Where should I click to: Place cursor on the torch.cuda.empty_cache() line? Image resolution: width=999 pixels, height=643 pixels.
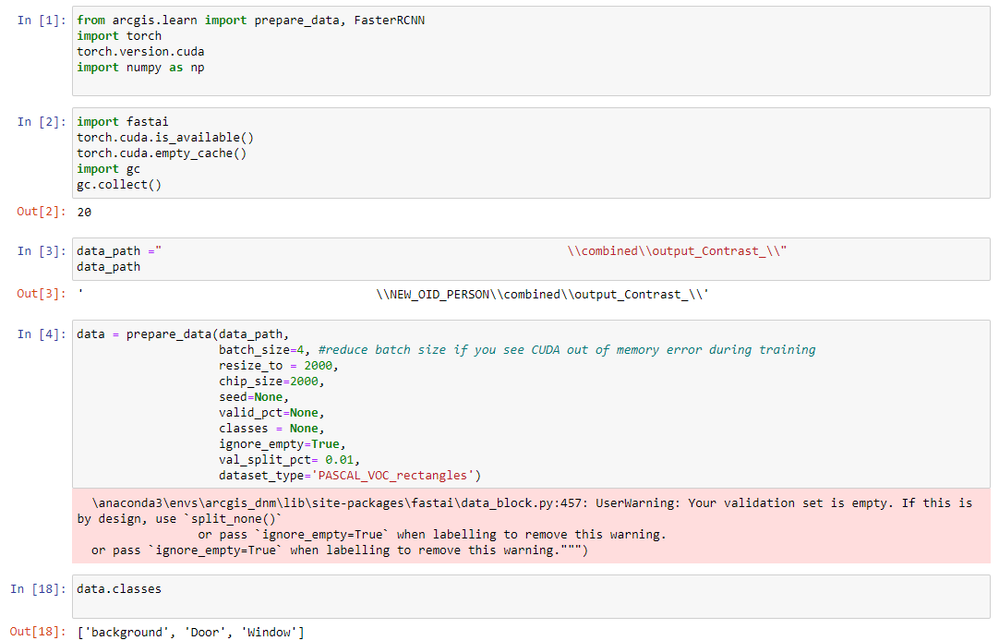click(162, 153)
